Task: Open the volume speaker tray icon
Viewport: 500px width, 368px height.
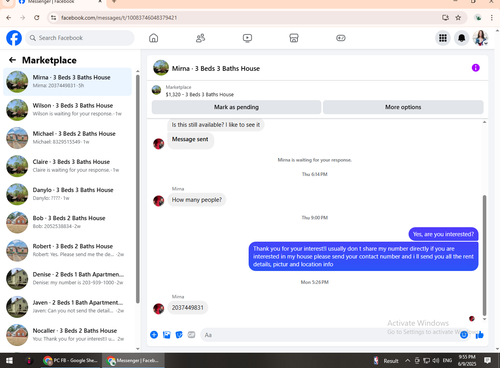Action: point(436,360)
